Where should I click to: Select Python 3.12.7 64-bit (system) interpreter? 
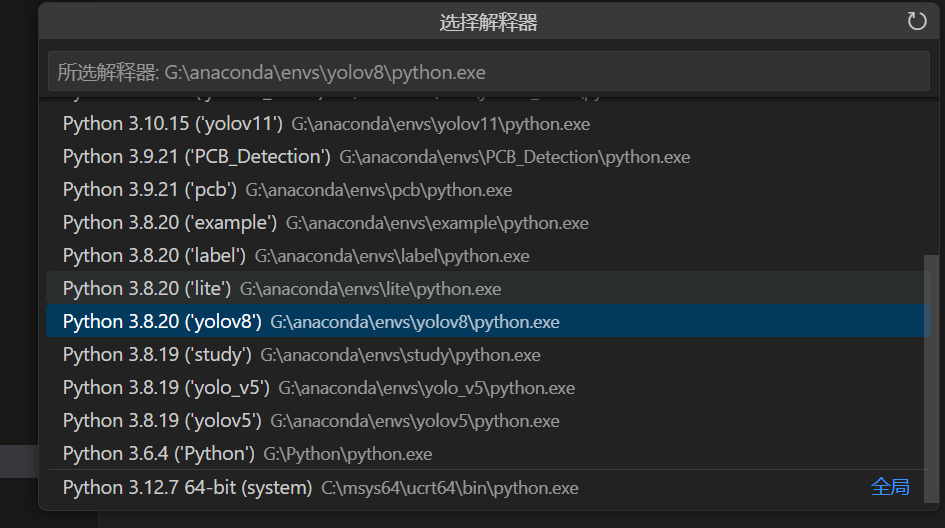click(488, 487)
